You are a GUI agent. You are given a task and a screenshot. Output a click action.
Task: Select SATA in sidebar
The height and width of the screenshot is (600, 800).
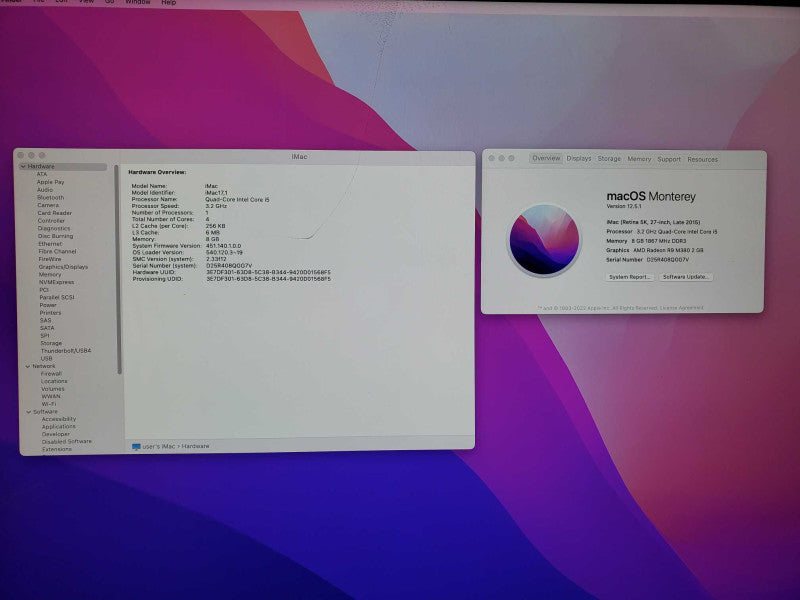pos(47,328)
